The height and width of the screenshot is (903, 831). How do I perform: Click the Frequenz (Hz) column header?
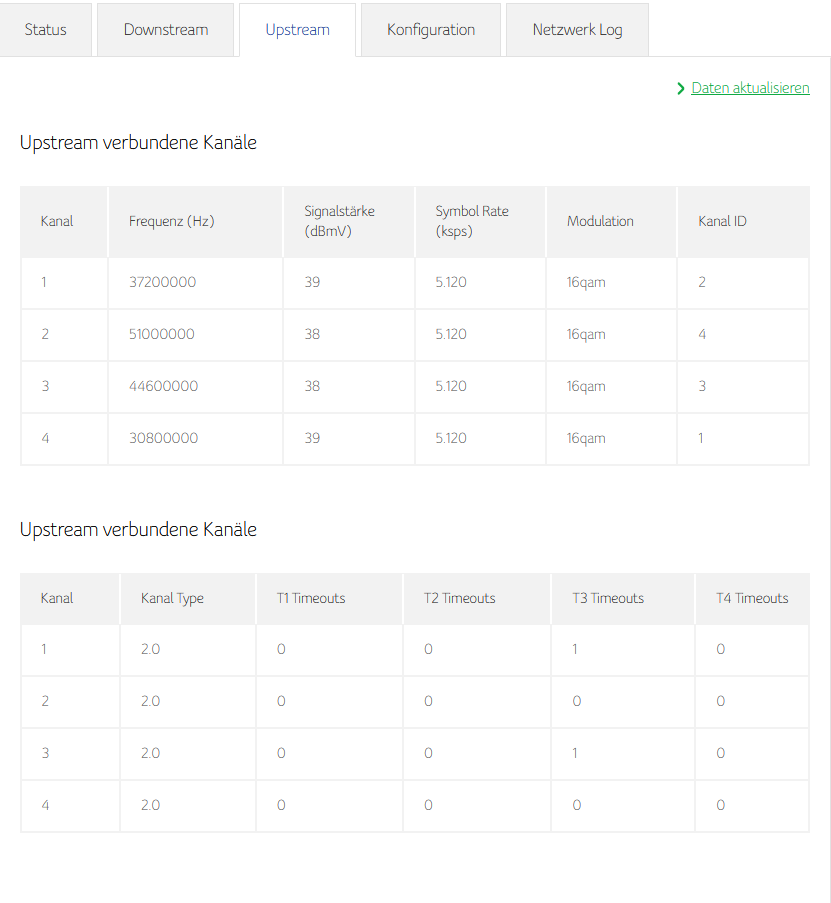pyautogui.click(x=172, y=221)
